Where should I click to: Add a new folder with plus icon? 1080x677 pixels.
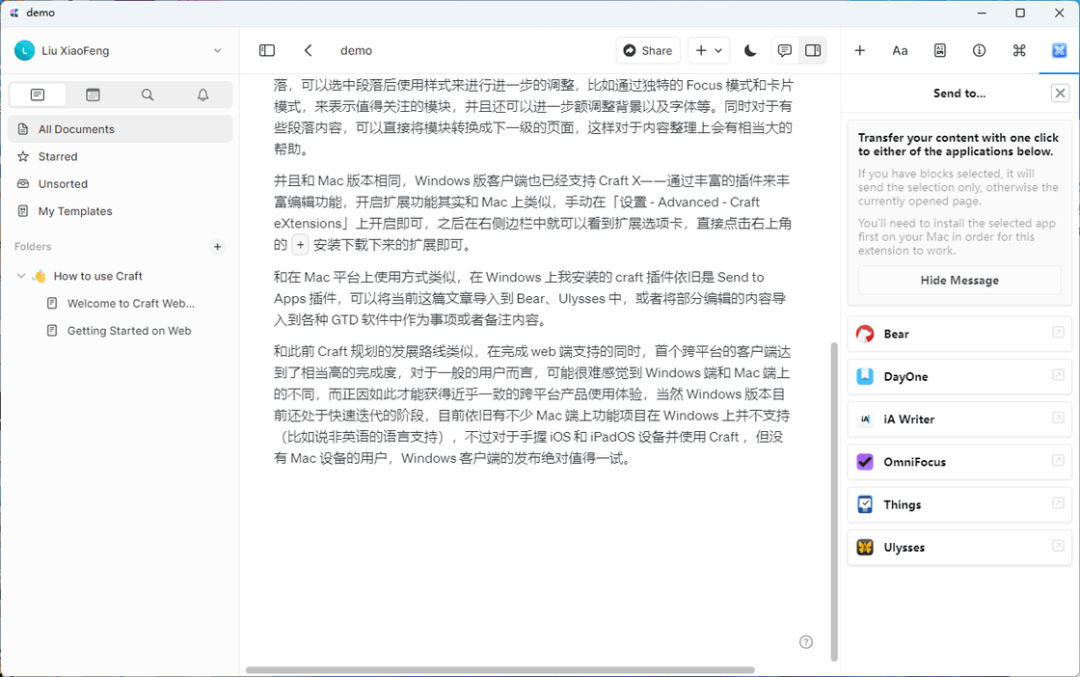(x=218, y=247)
